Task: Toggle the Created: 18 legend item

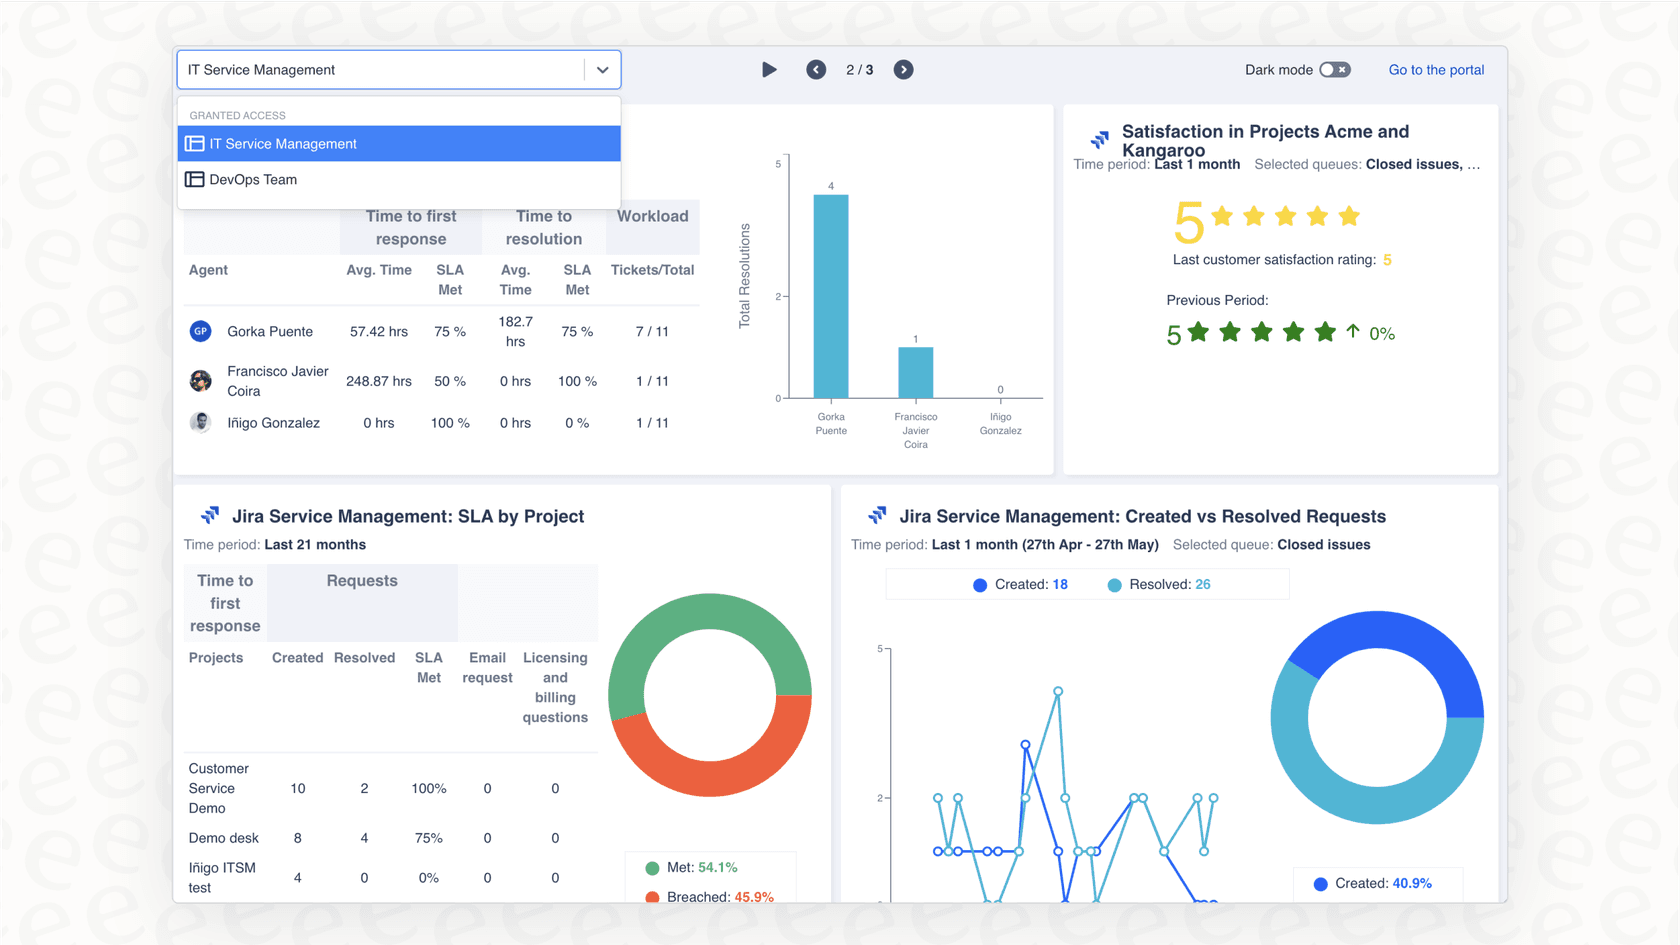Action: [x=1019, y=584]
